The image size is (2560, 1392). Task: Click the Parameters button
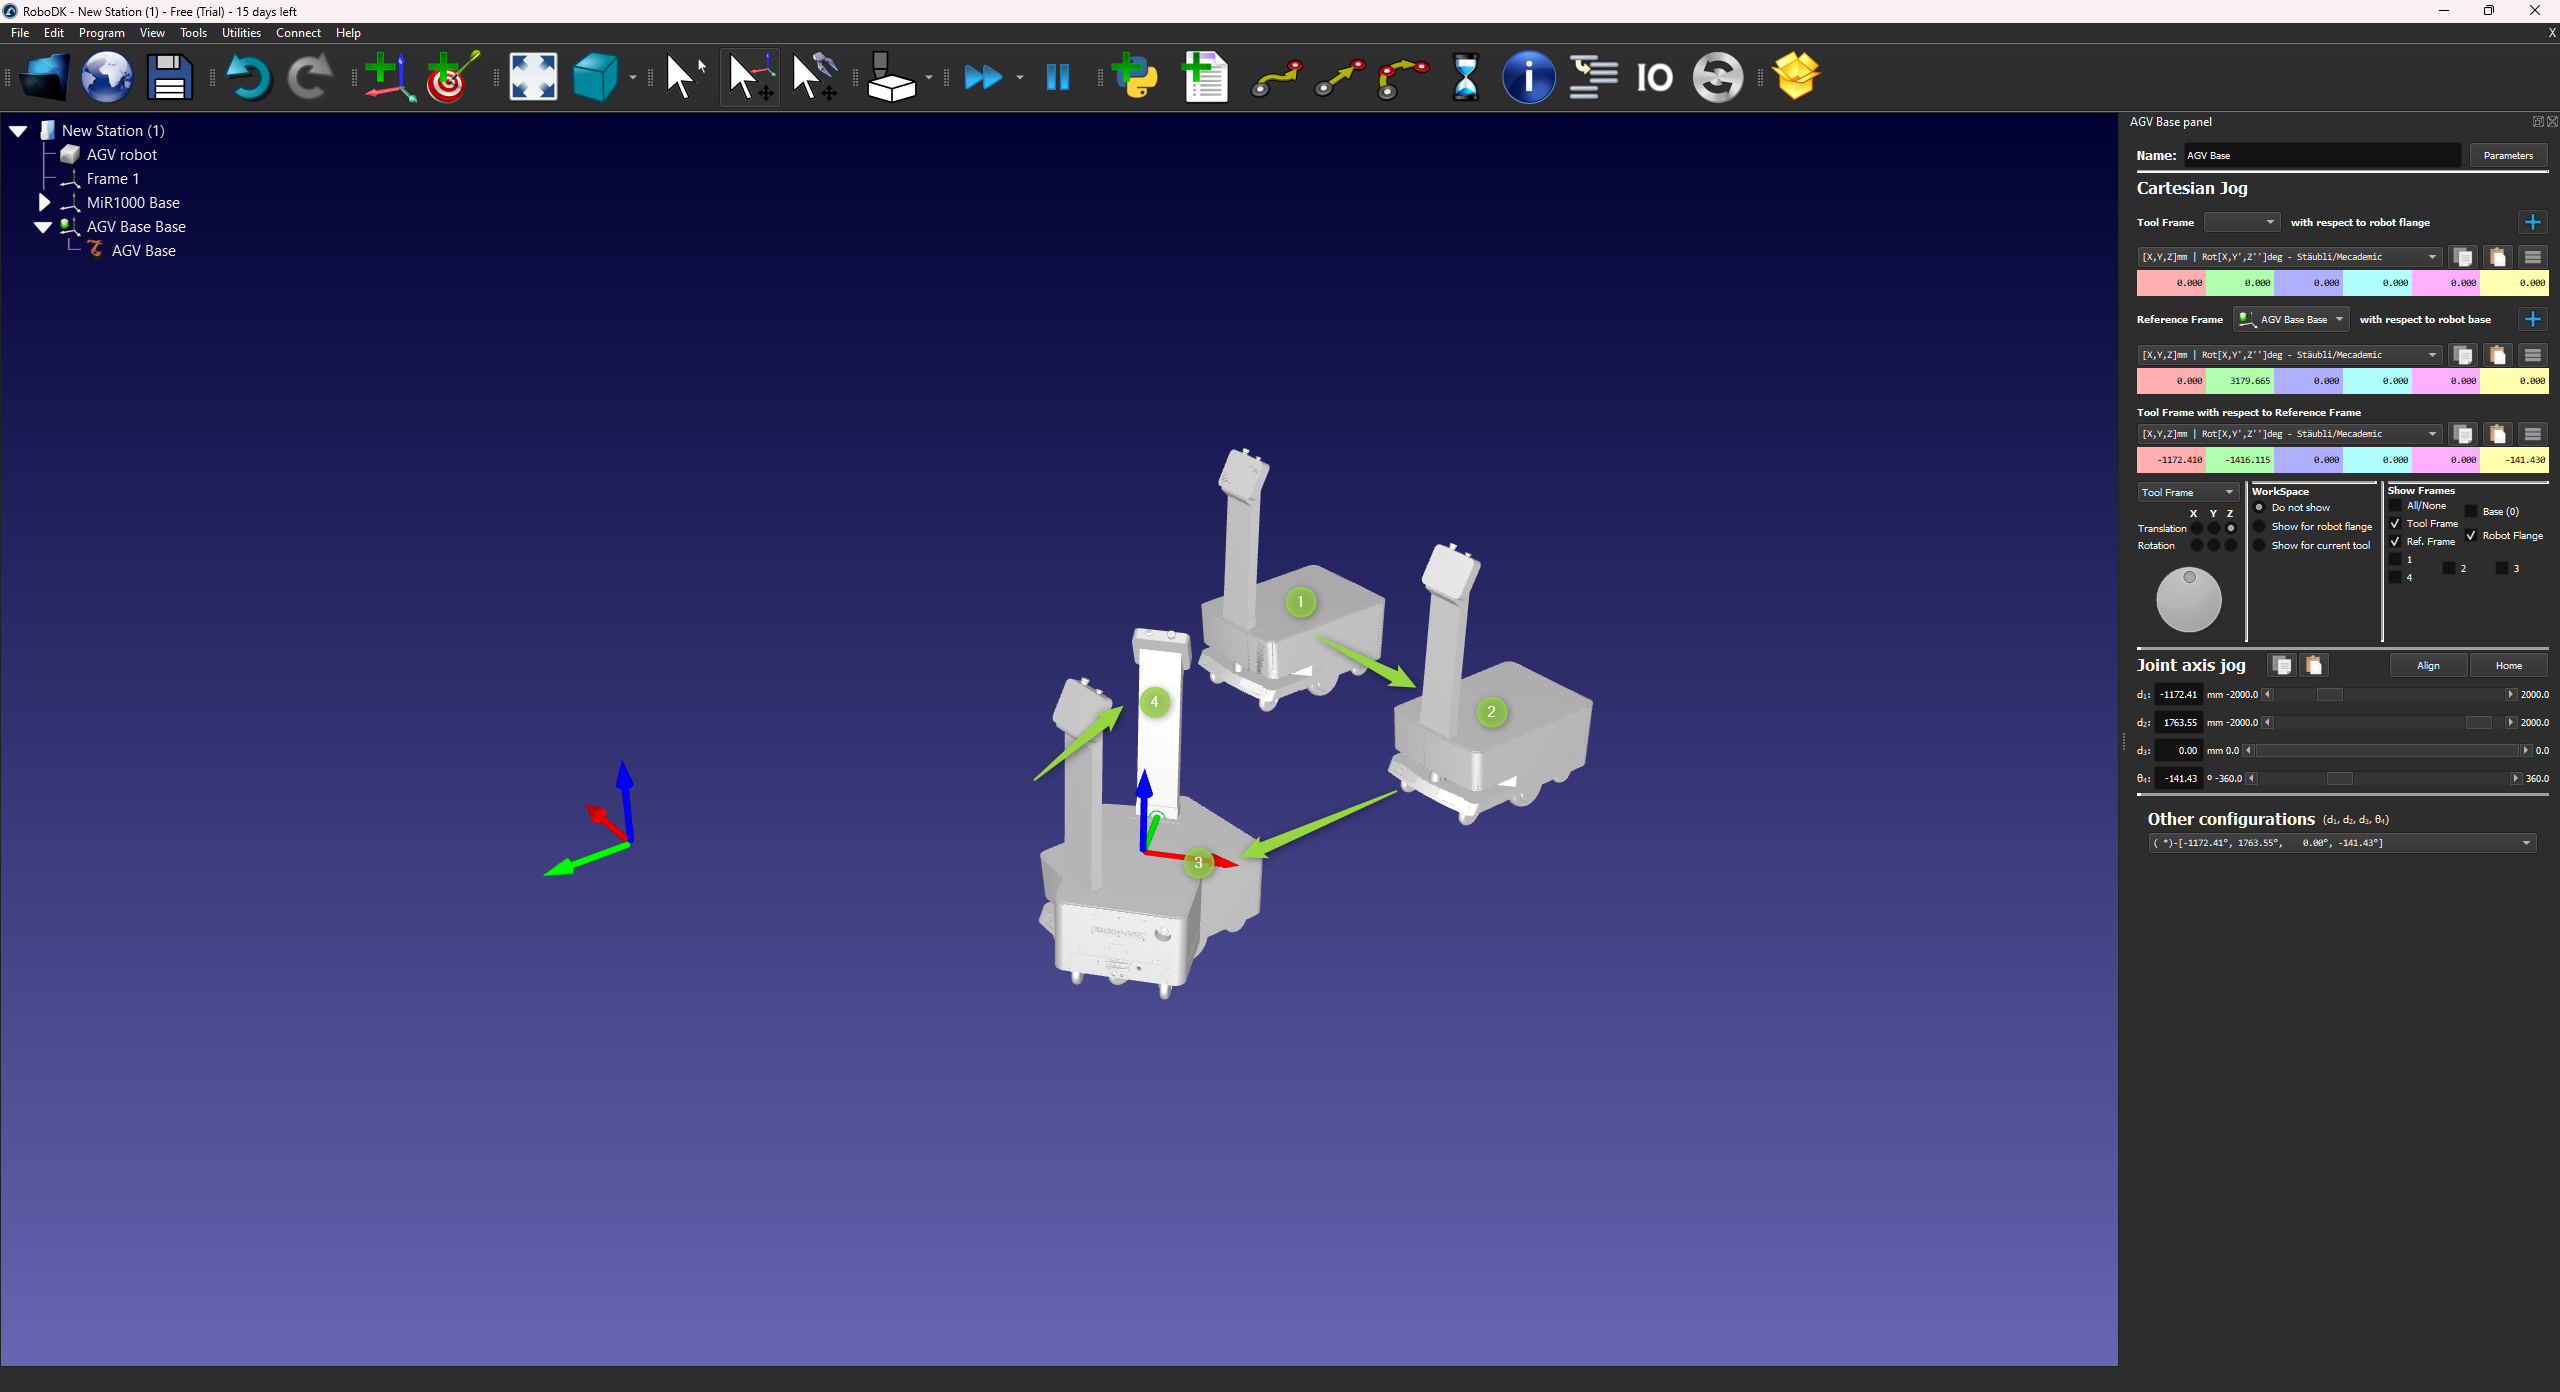(2508, 155)
